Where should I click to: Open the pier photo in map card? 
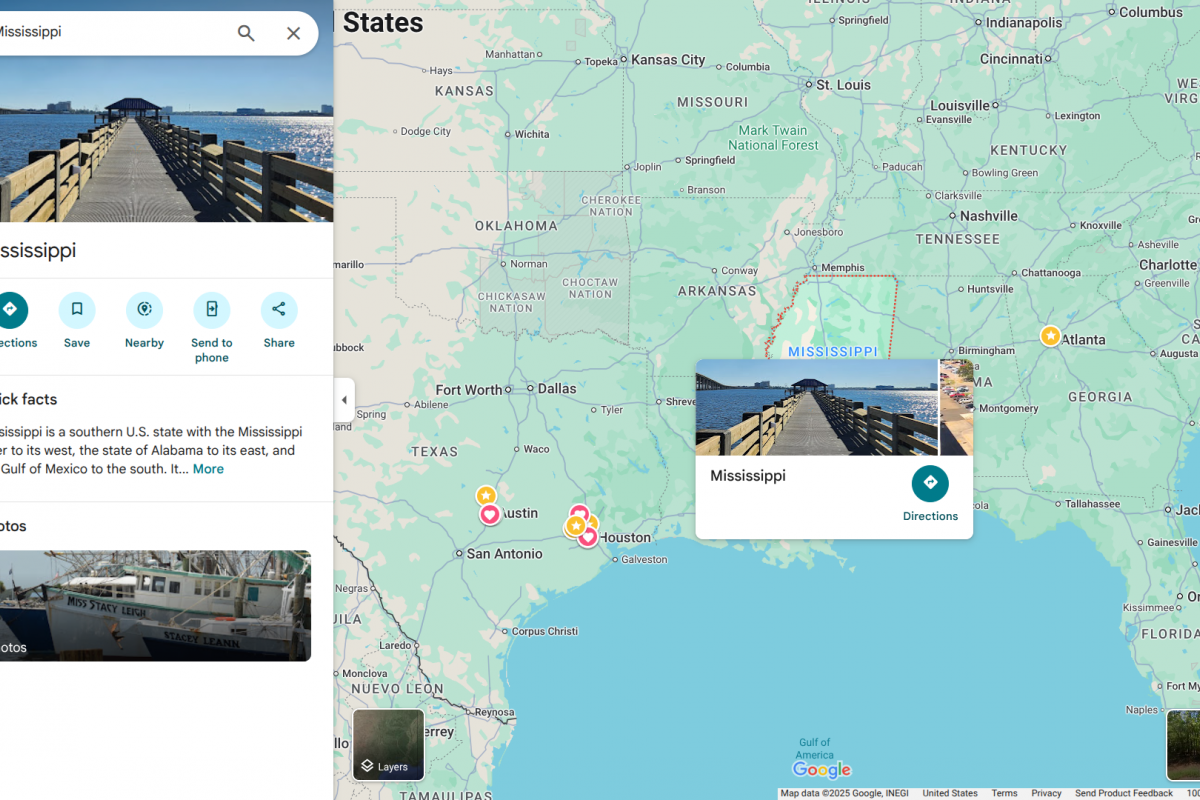816,408
